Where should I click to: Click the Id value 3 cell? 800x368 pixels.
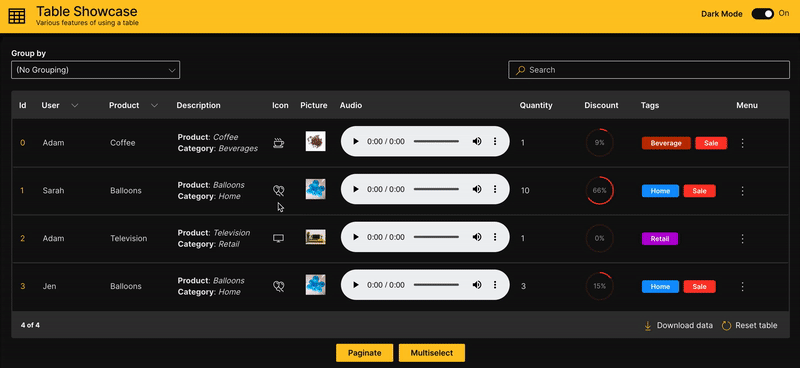tap(22, 286)
